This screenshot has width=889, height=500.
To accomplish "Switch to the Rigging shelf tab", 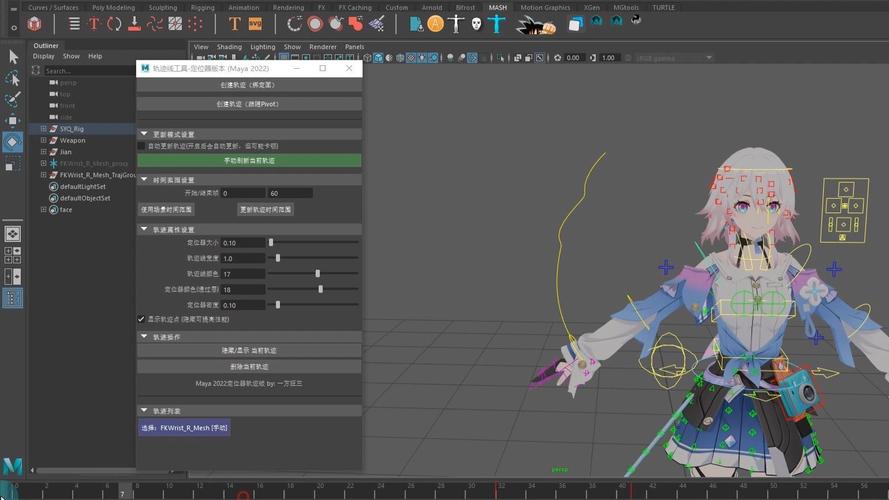I will click(x=202, y=7).
